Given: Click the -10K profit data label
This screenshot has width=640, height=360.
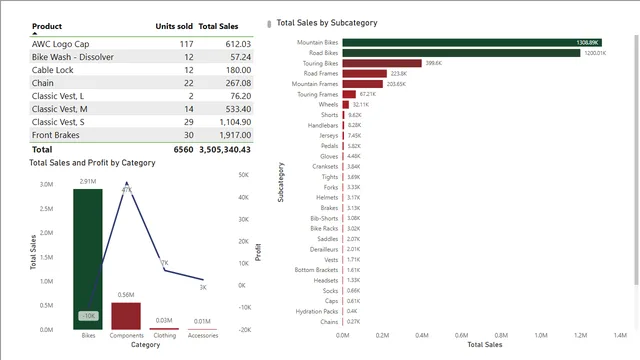Looking at the screenshot, I should (89, 316).
